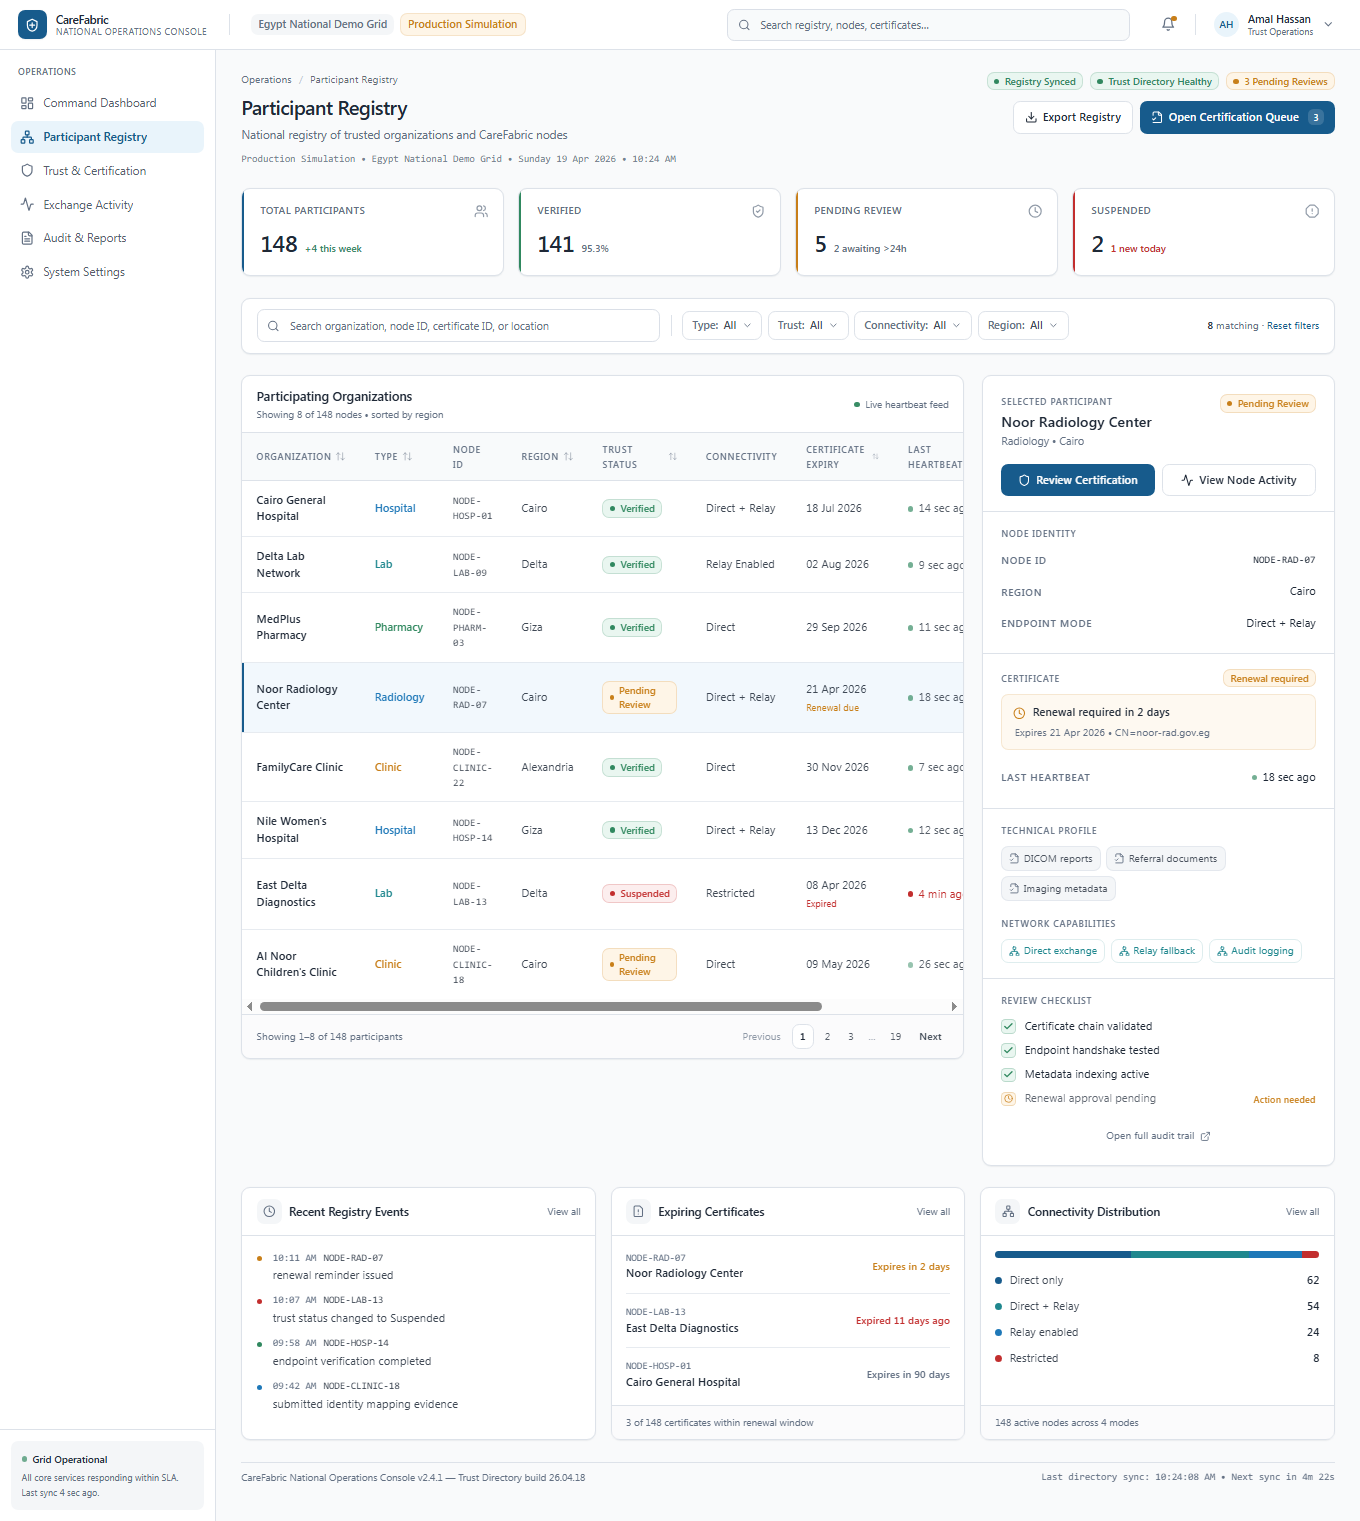The width and height of the screenshot is (1360, 1521).
Task: Click the magnifier icon in registry filter search
Action: (273, 326)
